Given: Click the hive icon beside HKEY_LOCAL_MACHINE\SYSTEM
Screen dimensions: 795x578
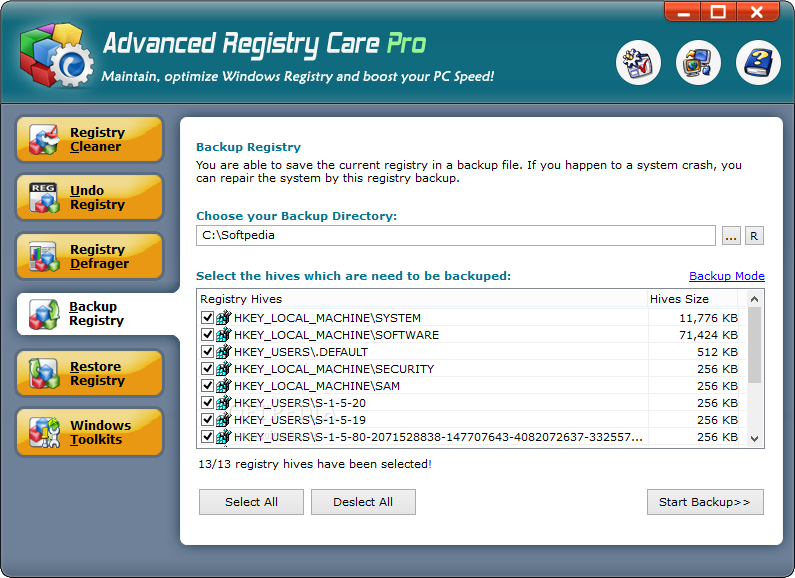Looking at the screenshot, I should click(224, 318).
